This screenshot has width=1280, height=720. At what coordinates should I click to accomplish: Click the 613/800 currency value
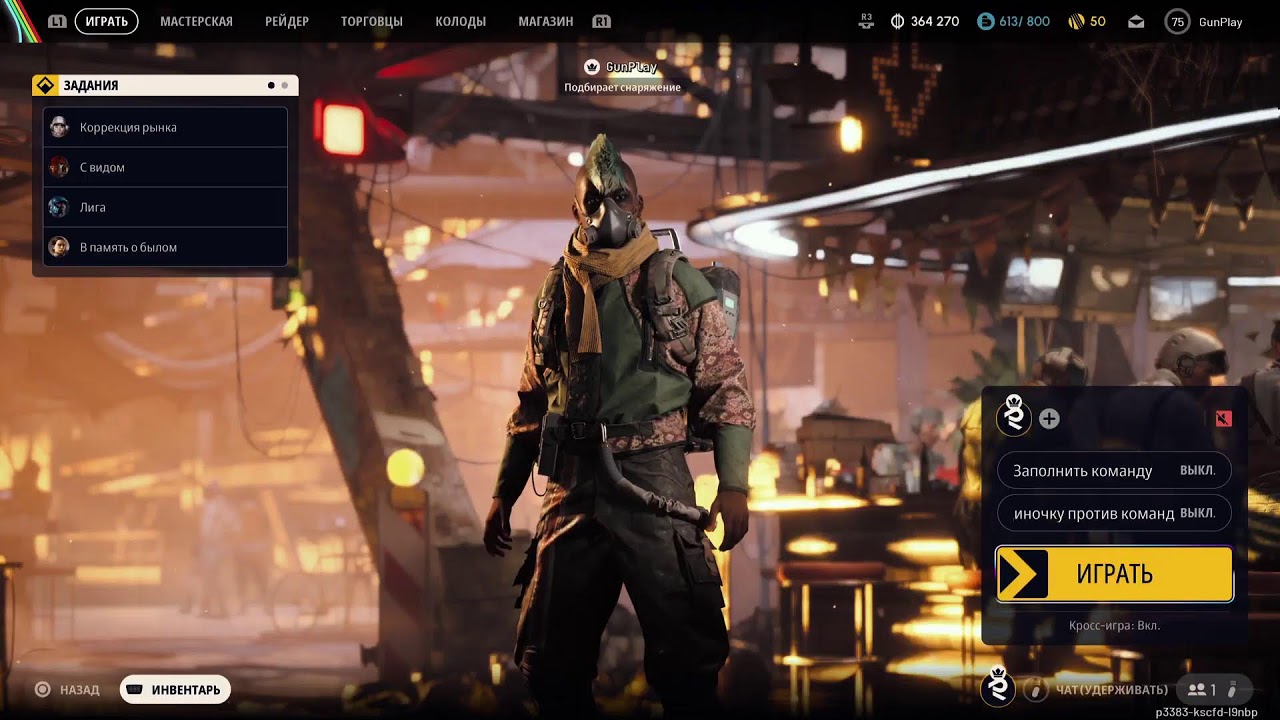coord(1024,21)
